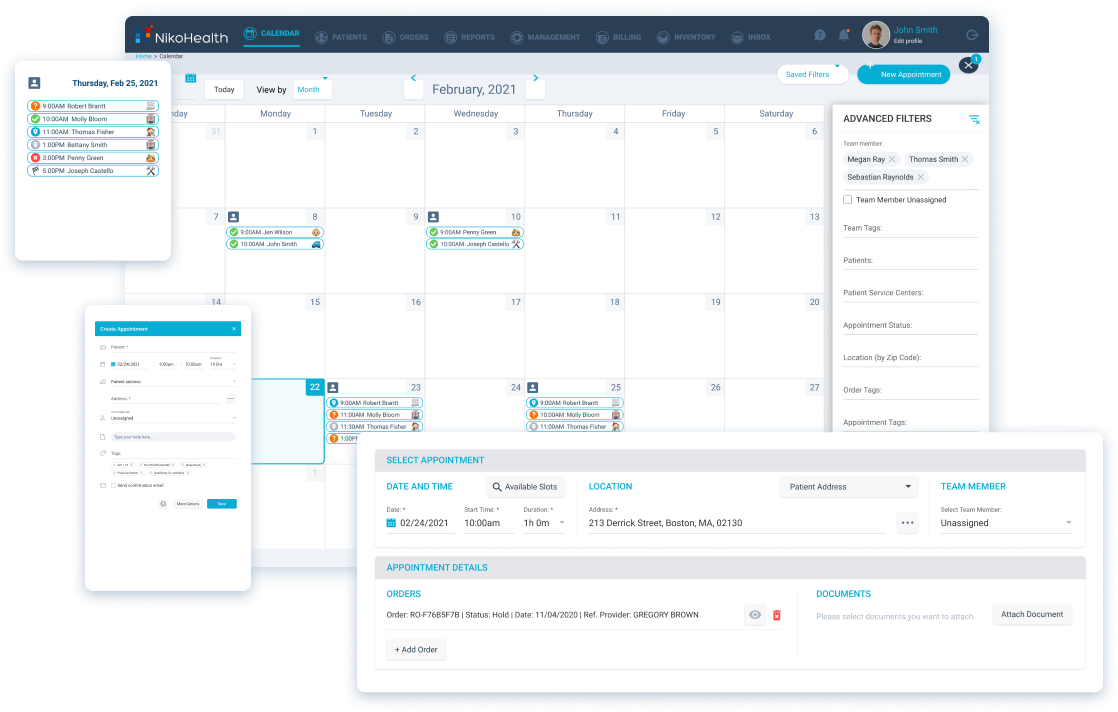Click the Available Slots button

pos(525,487)
